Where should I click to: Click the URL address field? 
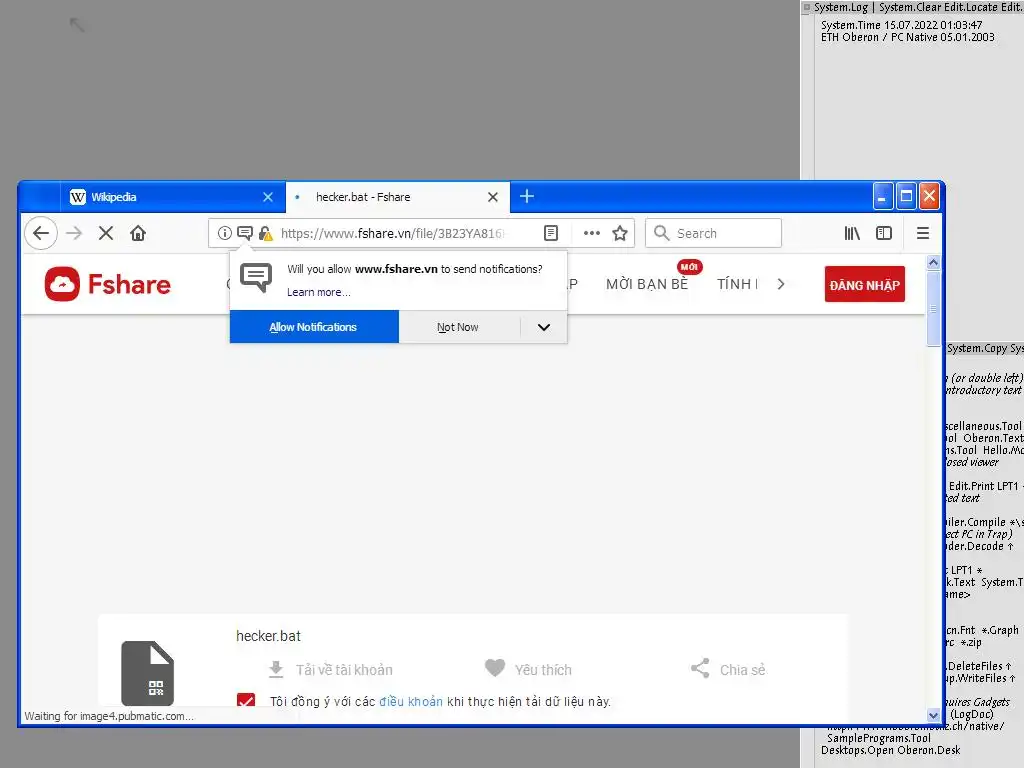coord(392,233)
